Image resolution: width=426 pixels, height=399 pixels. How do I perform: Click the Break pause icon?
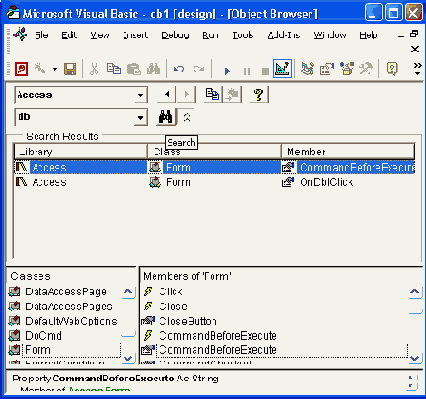247,71
